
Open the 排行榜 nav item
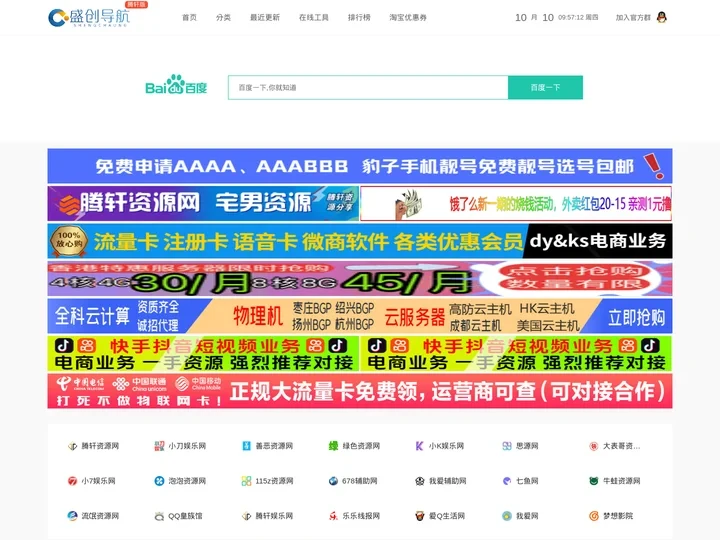[x=359, y=17]
